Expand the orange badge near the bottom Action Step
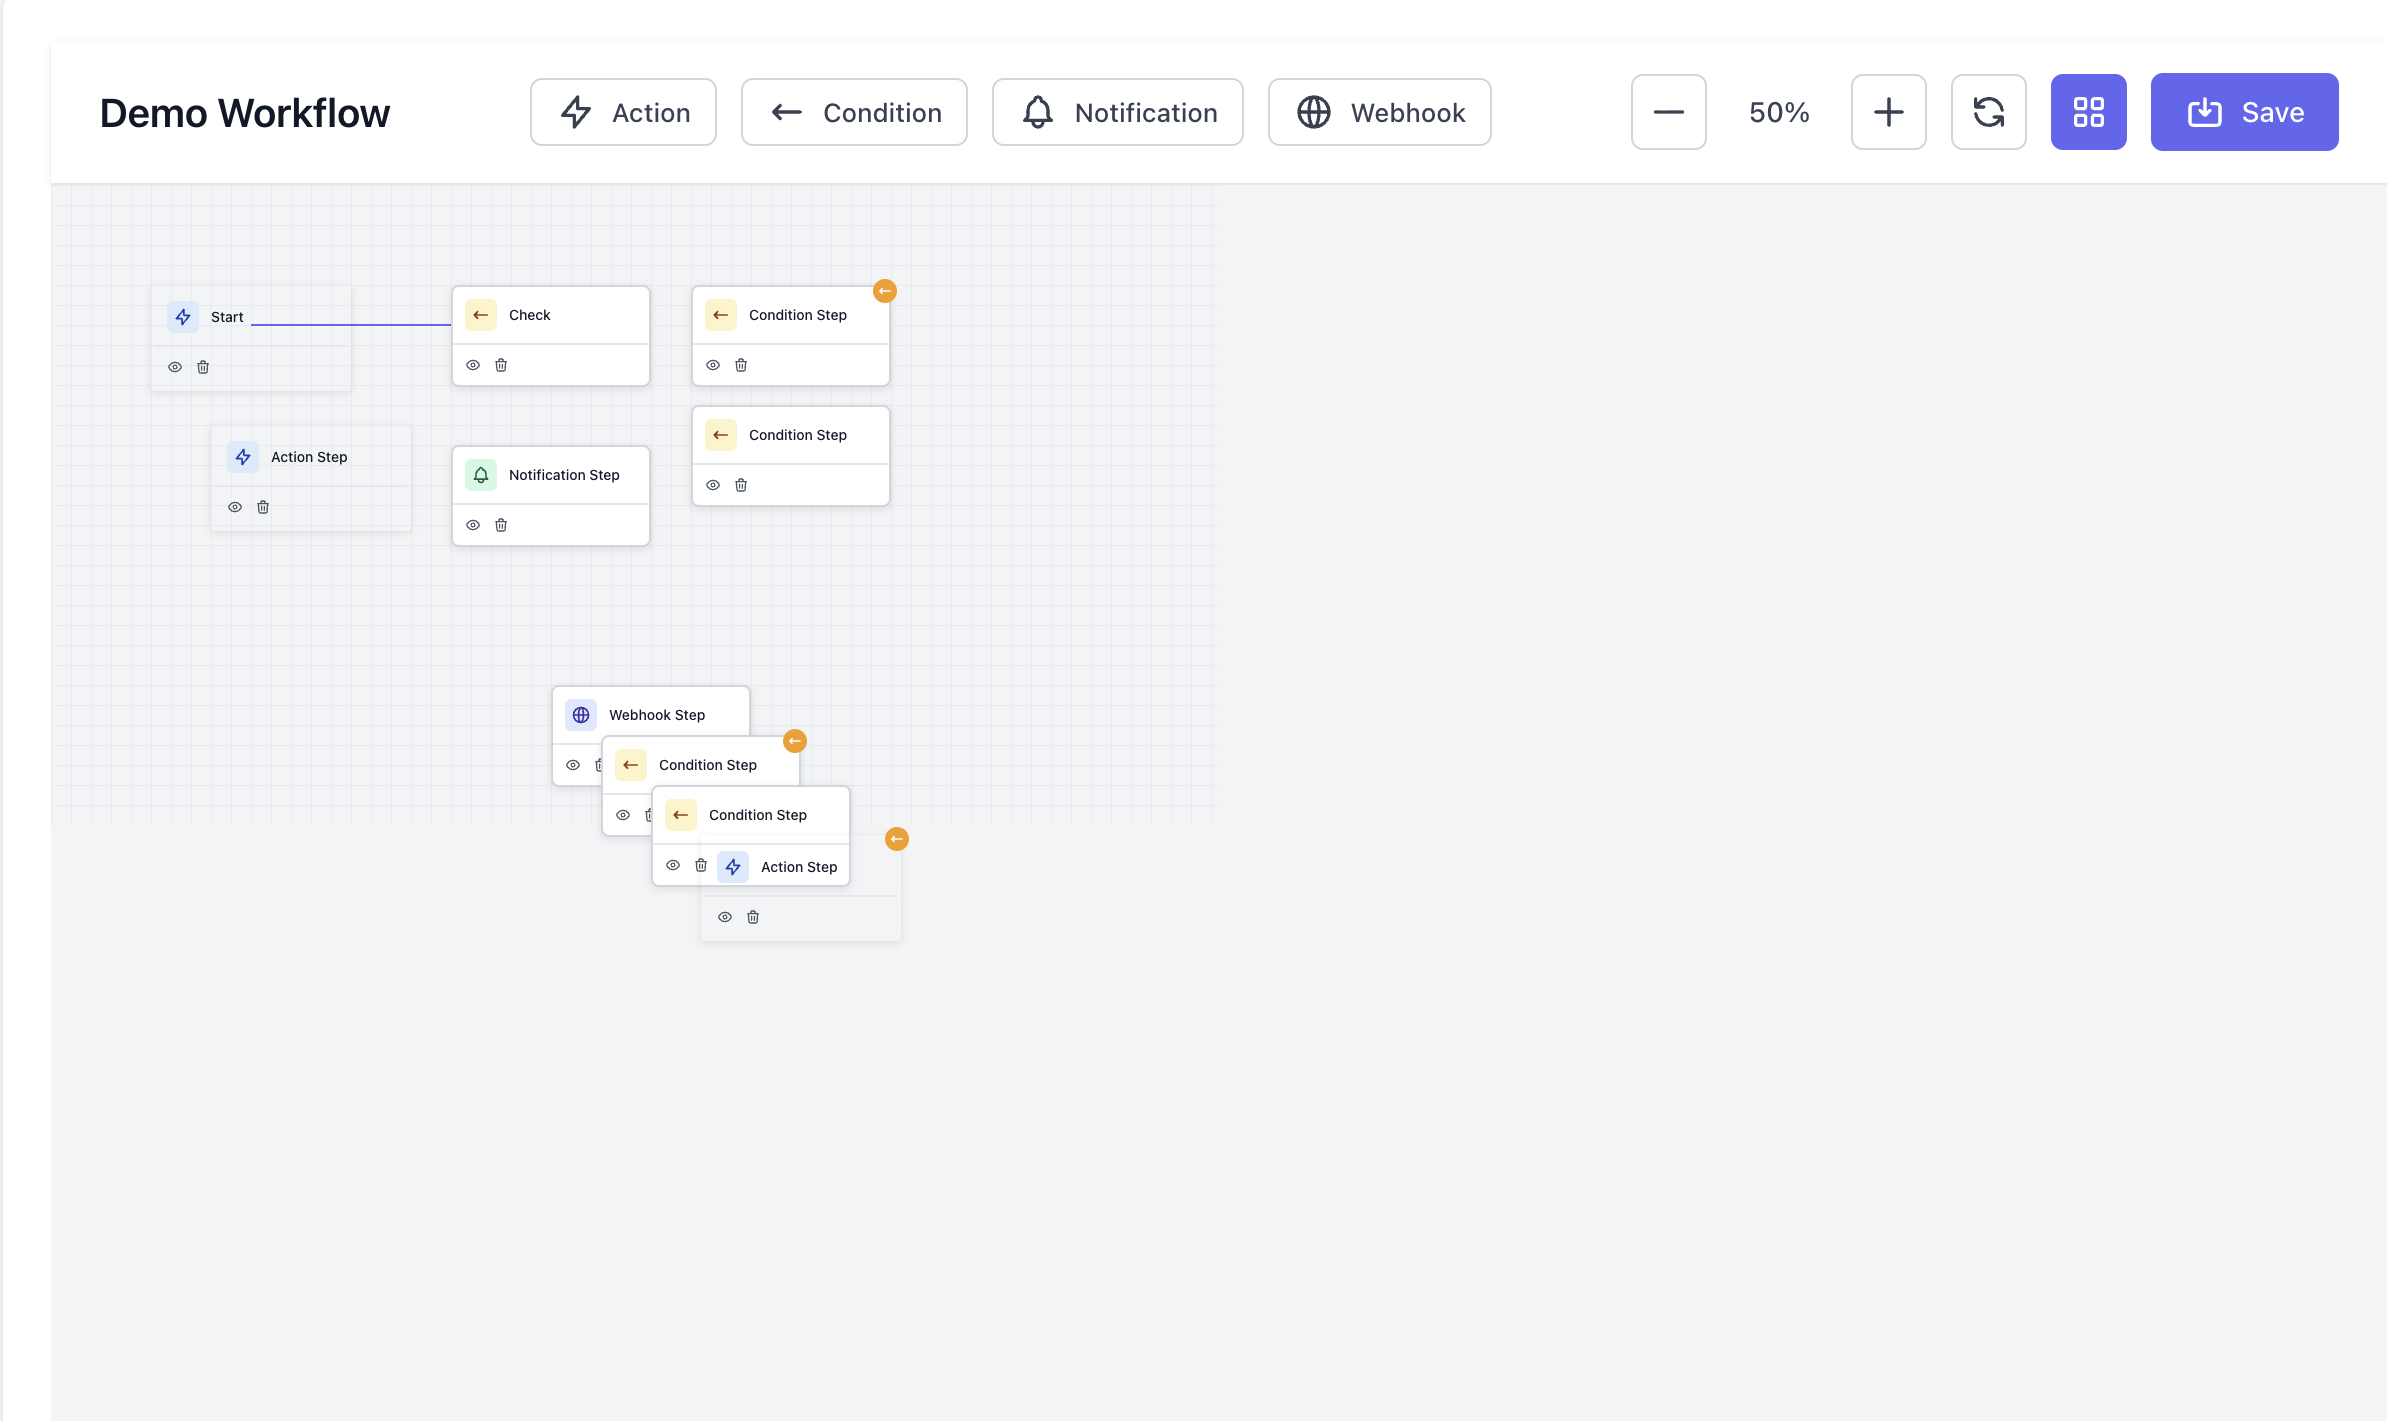This screenshot has width=2387, height=1421. pos(896,839)
